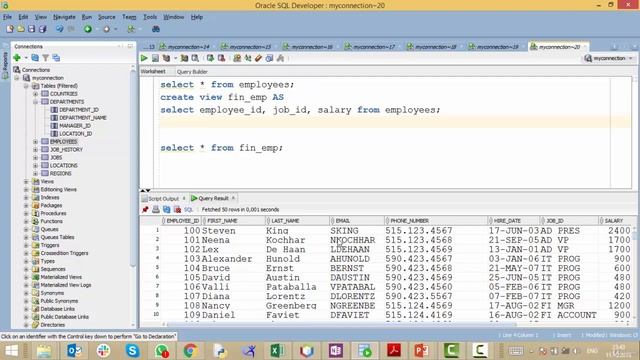Click the SQL History icon in worksheet toolbar
This screenshot has height=360, width=640.
tap(269, 58)
